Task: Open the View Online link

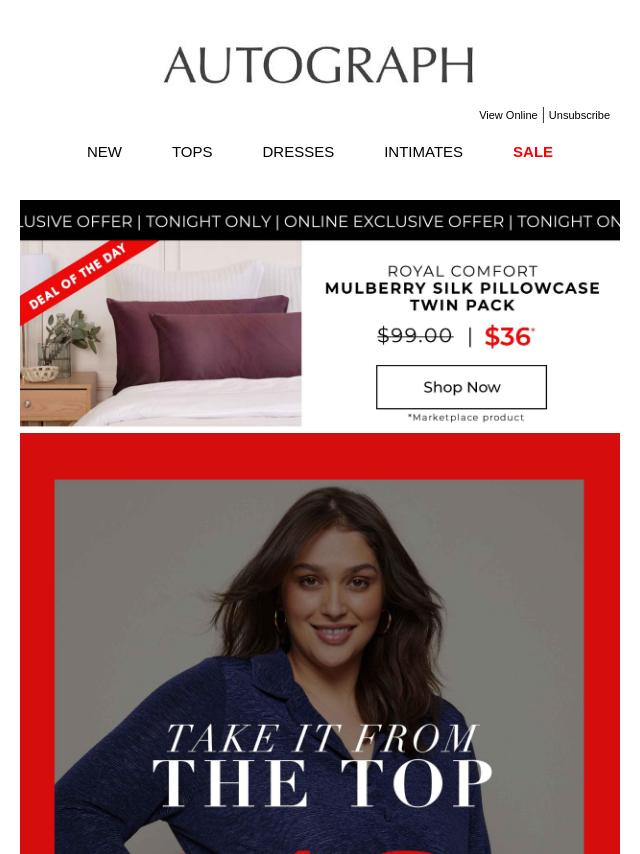Action: click(x=508, y=115)
